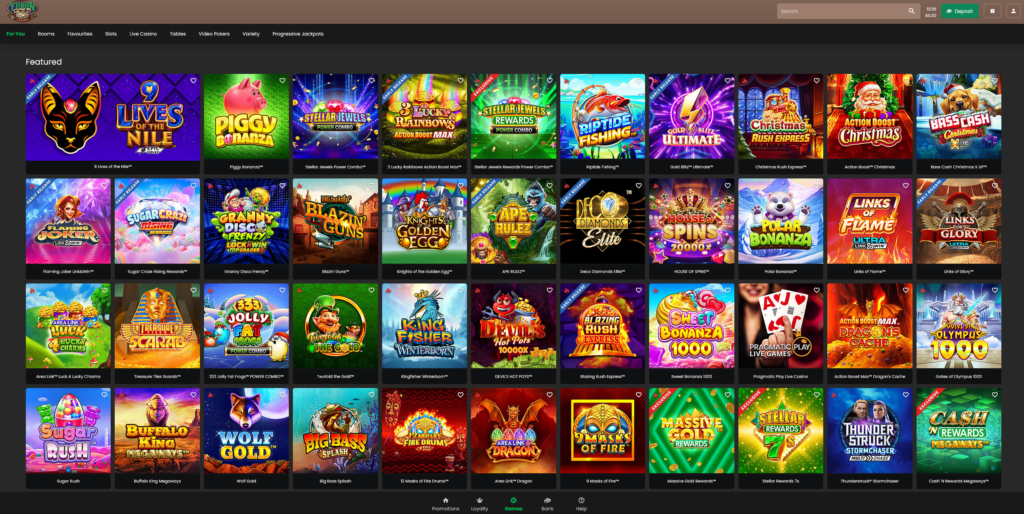The image size is (1024, 514).
Task: Launch Area Link Luck 4 Lucky Charms
Action: coord(68,333)
